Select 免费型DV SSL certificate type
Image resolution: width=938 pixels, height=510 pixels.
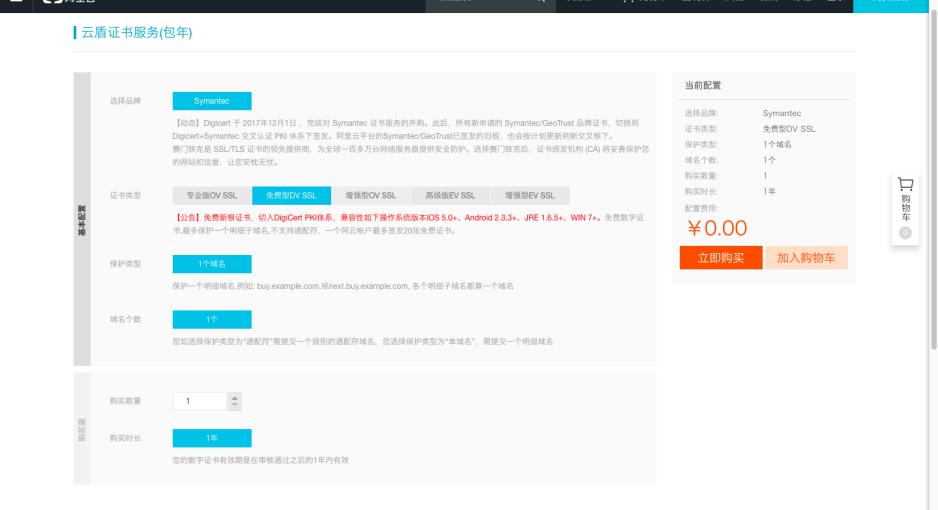(x=291, y=195)
